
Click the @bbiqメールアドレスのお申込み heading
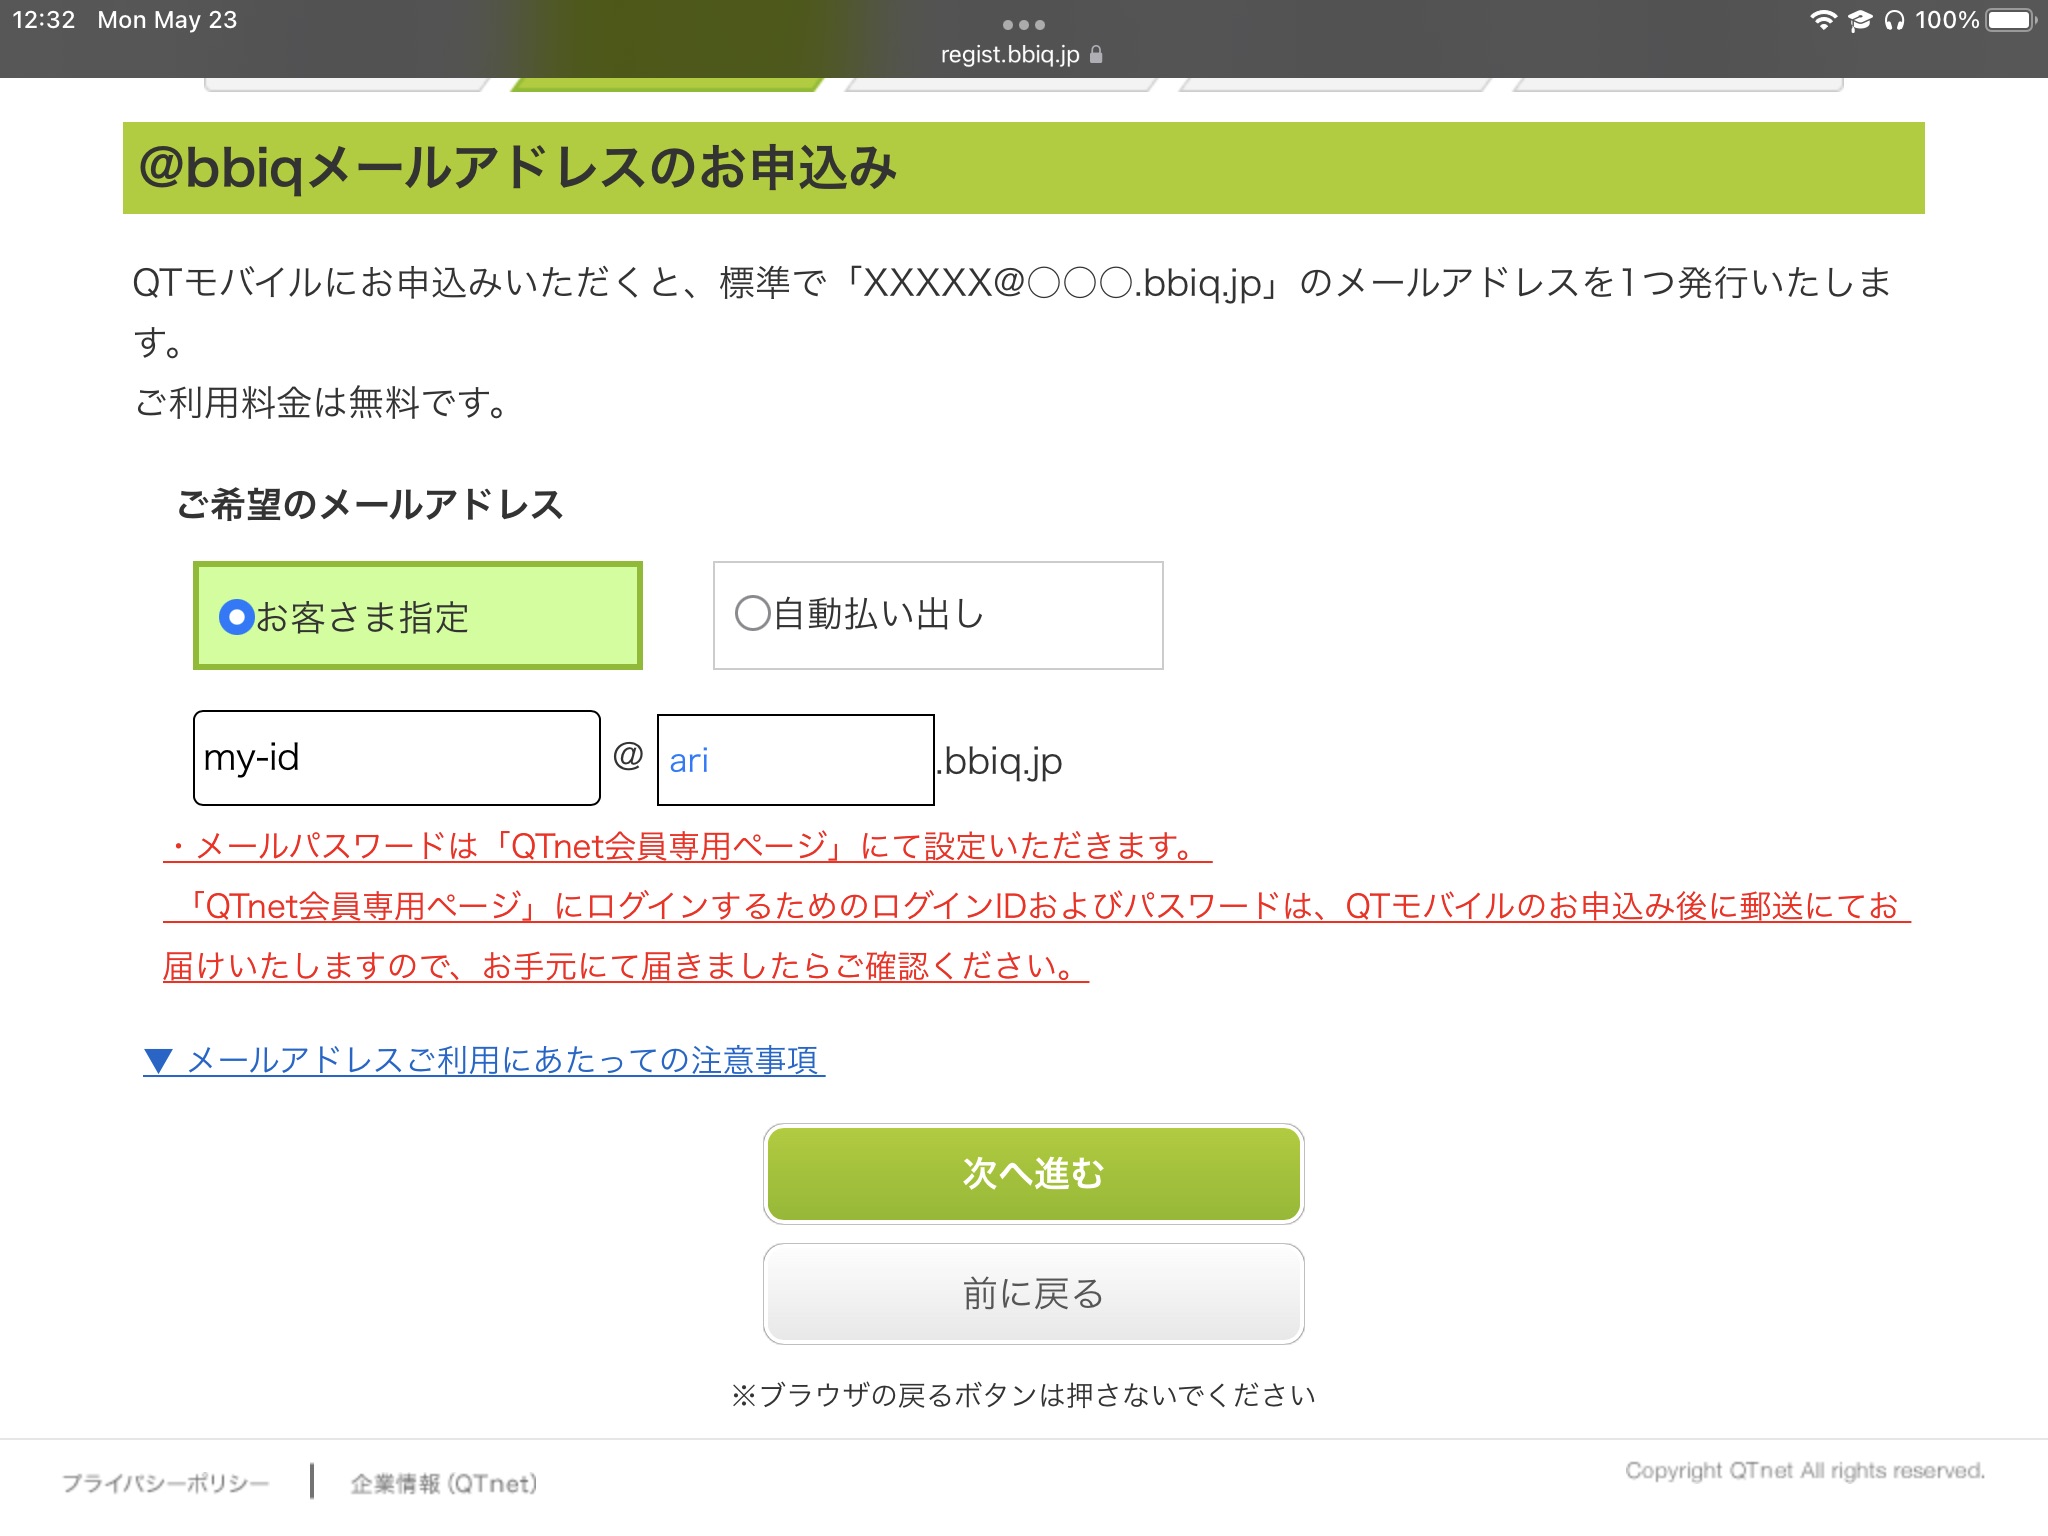pyautogui.click(x=518, y=167)
